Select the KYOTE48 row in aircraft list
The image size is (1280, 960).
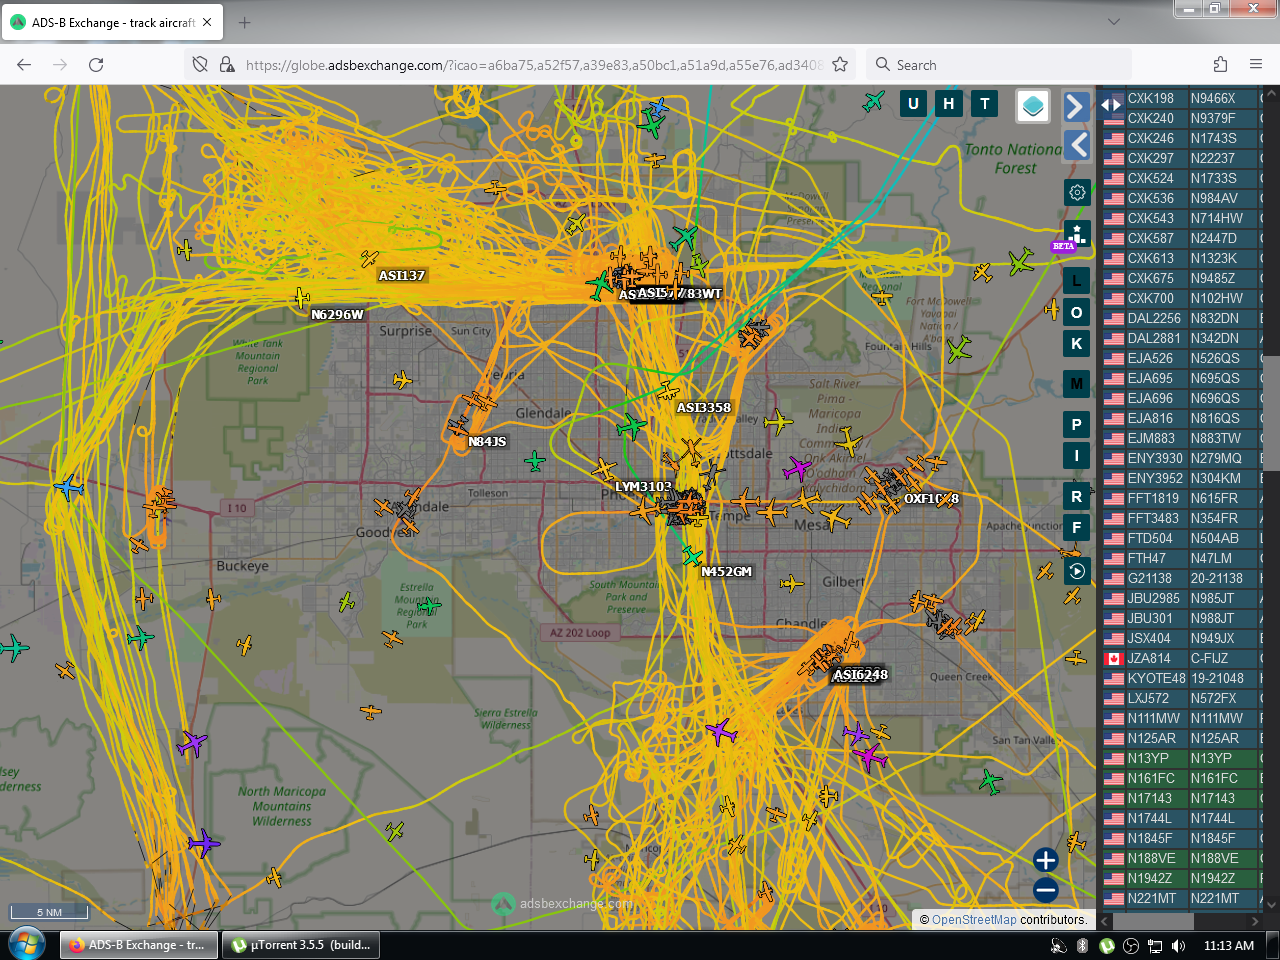1181,678
